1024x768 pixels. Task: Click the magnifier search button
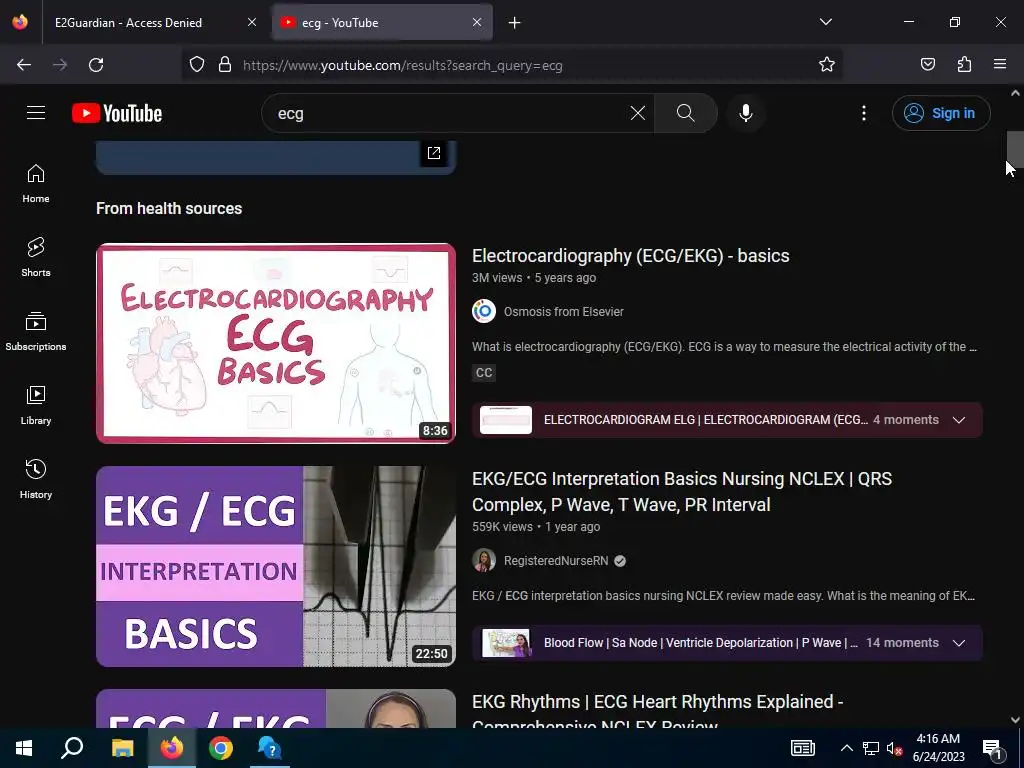point(686,113)
